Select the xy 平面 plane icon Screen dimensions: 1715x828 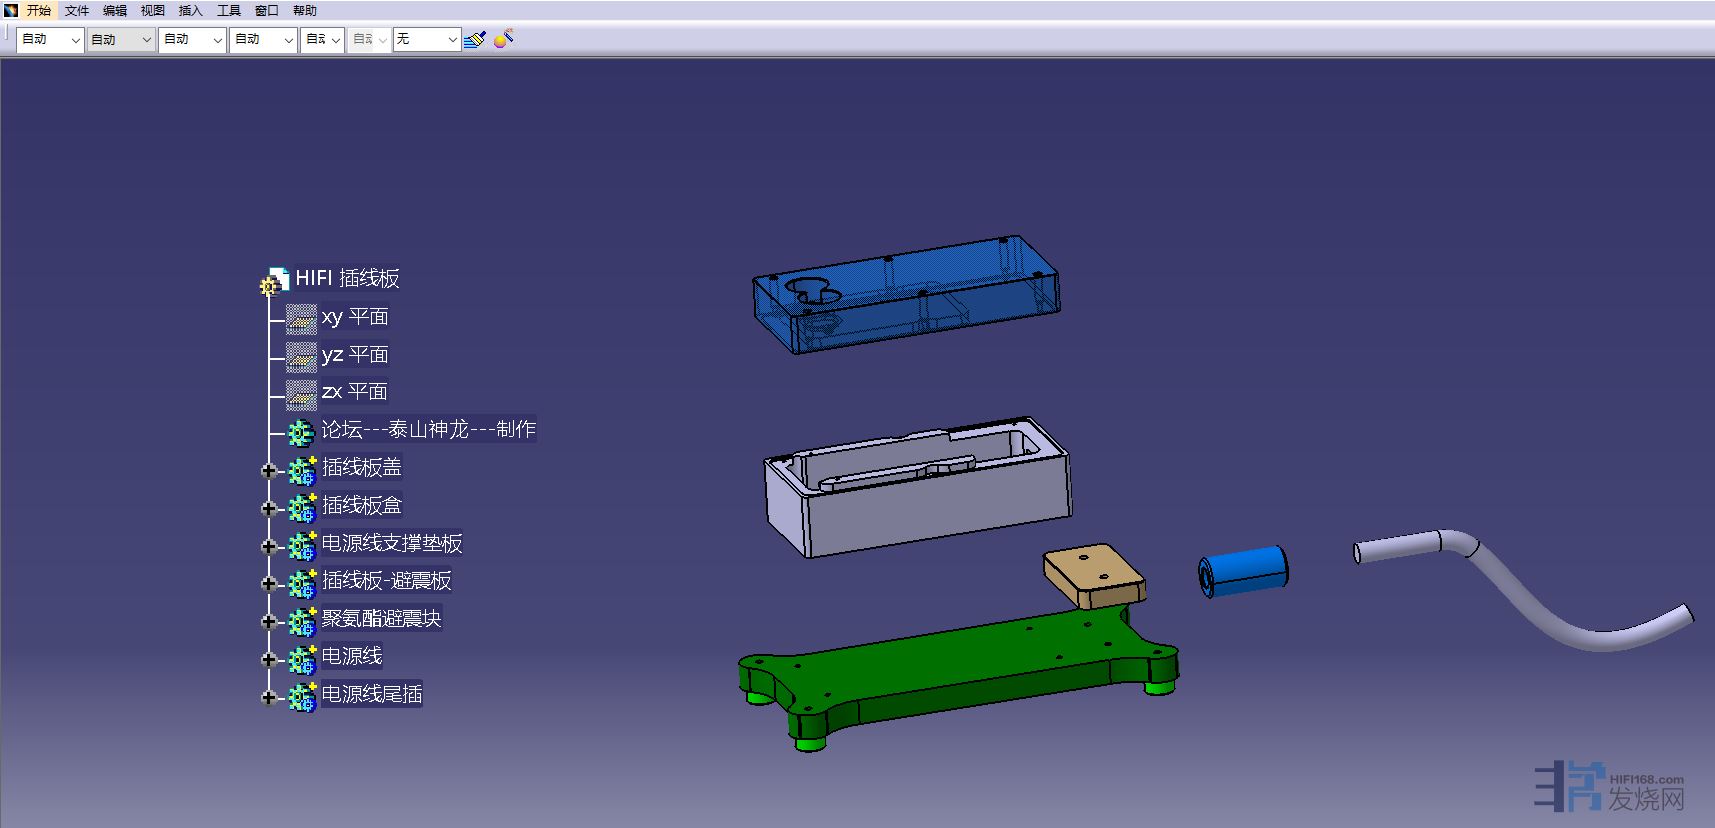point(301,318)
